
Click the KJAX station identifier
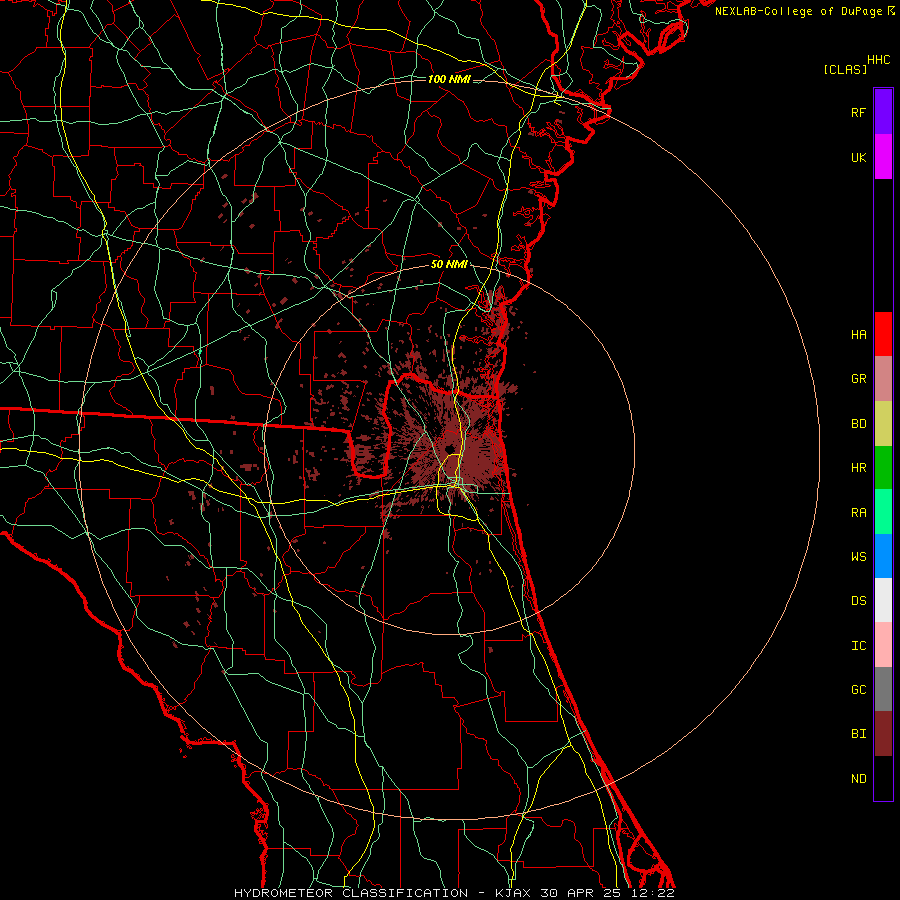tap(513, 893)
